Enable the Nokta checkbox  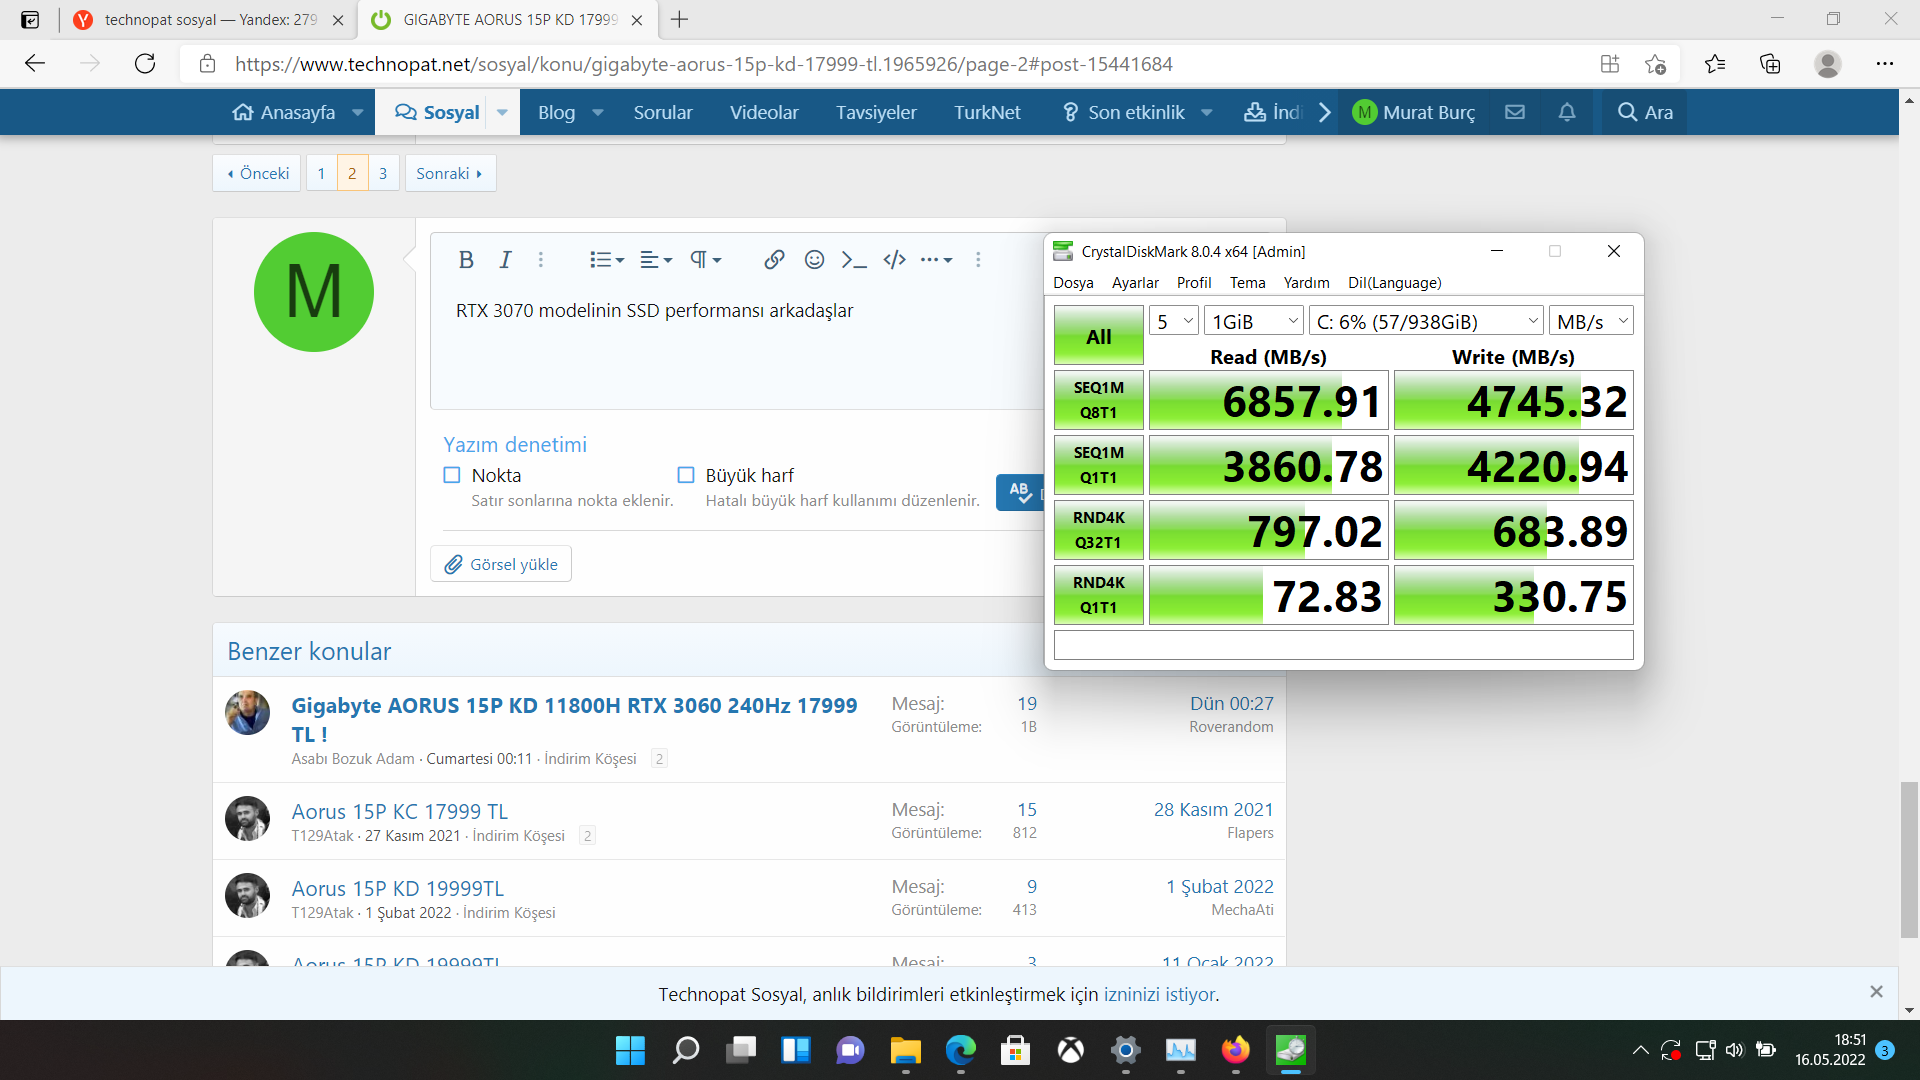coord(452,475)
